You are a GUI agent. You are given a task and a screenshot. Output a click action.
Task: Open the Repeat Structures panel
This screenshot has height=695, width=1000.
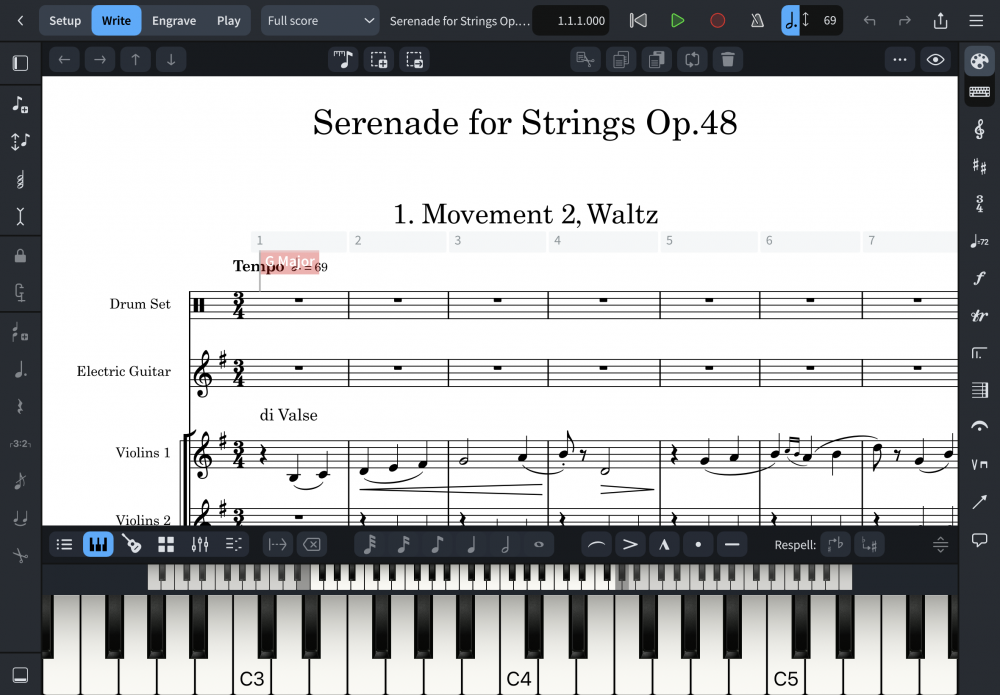tap(979, 353)
